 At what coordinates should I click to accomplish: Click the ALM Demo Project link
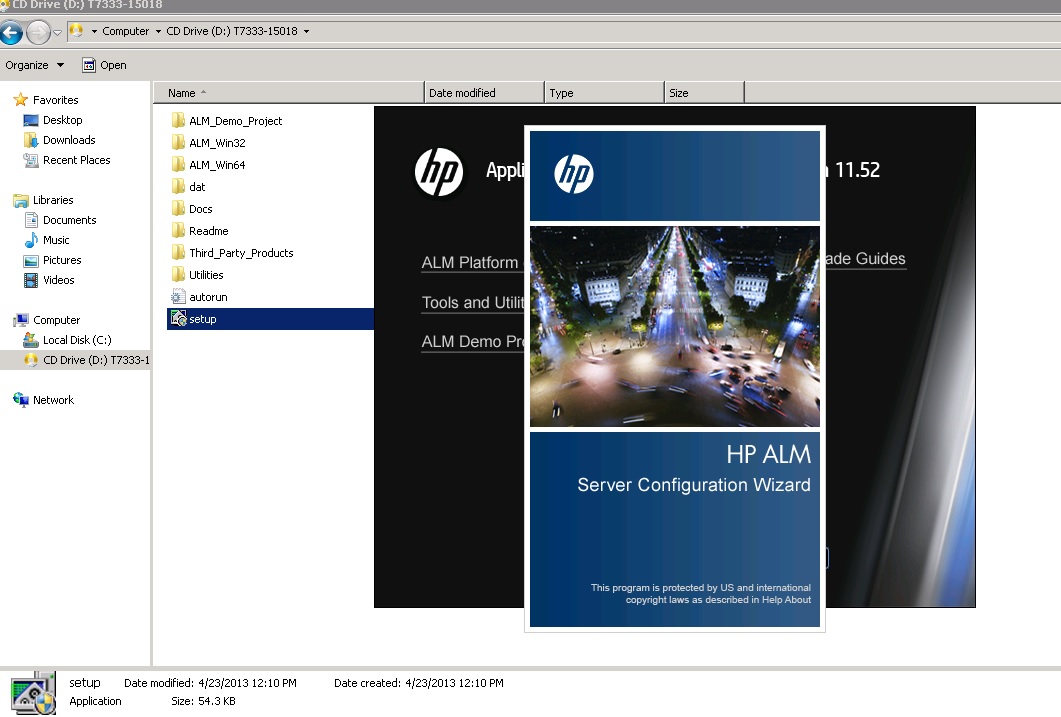(472, 342)
